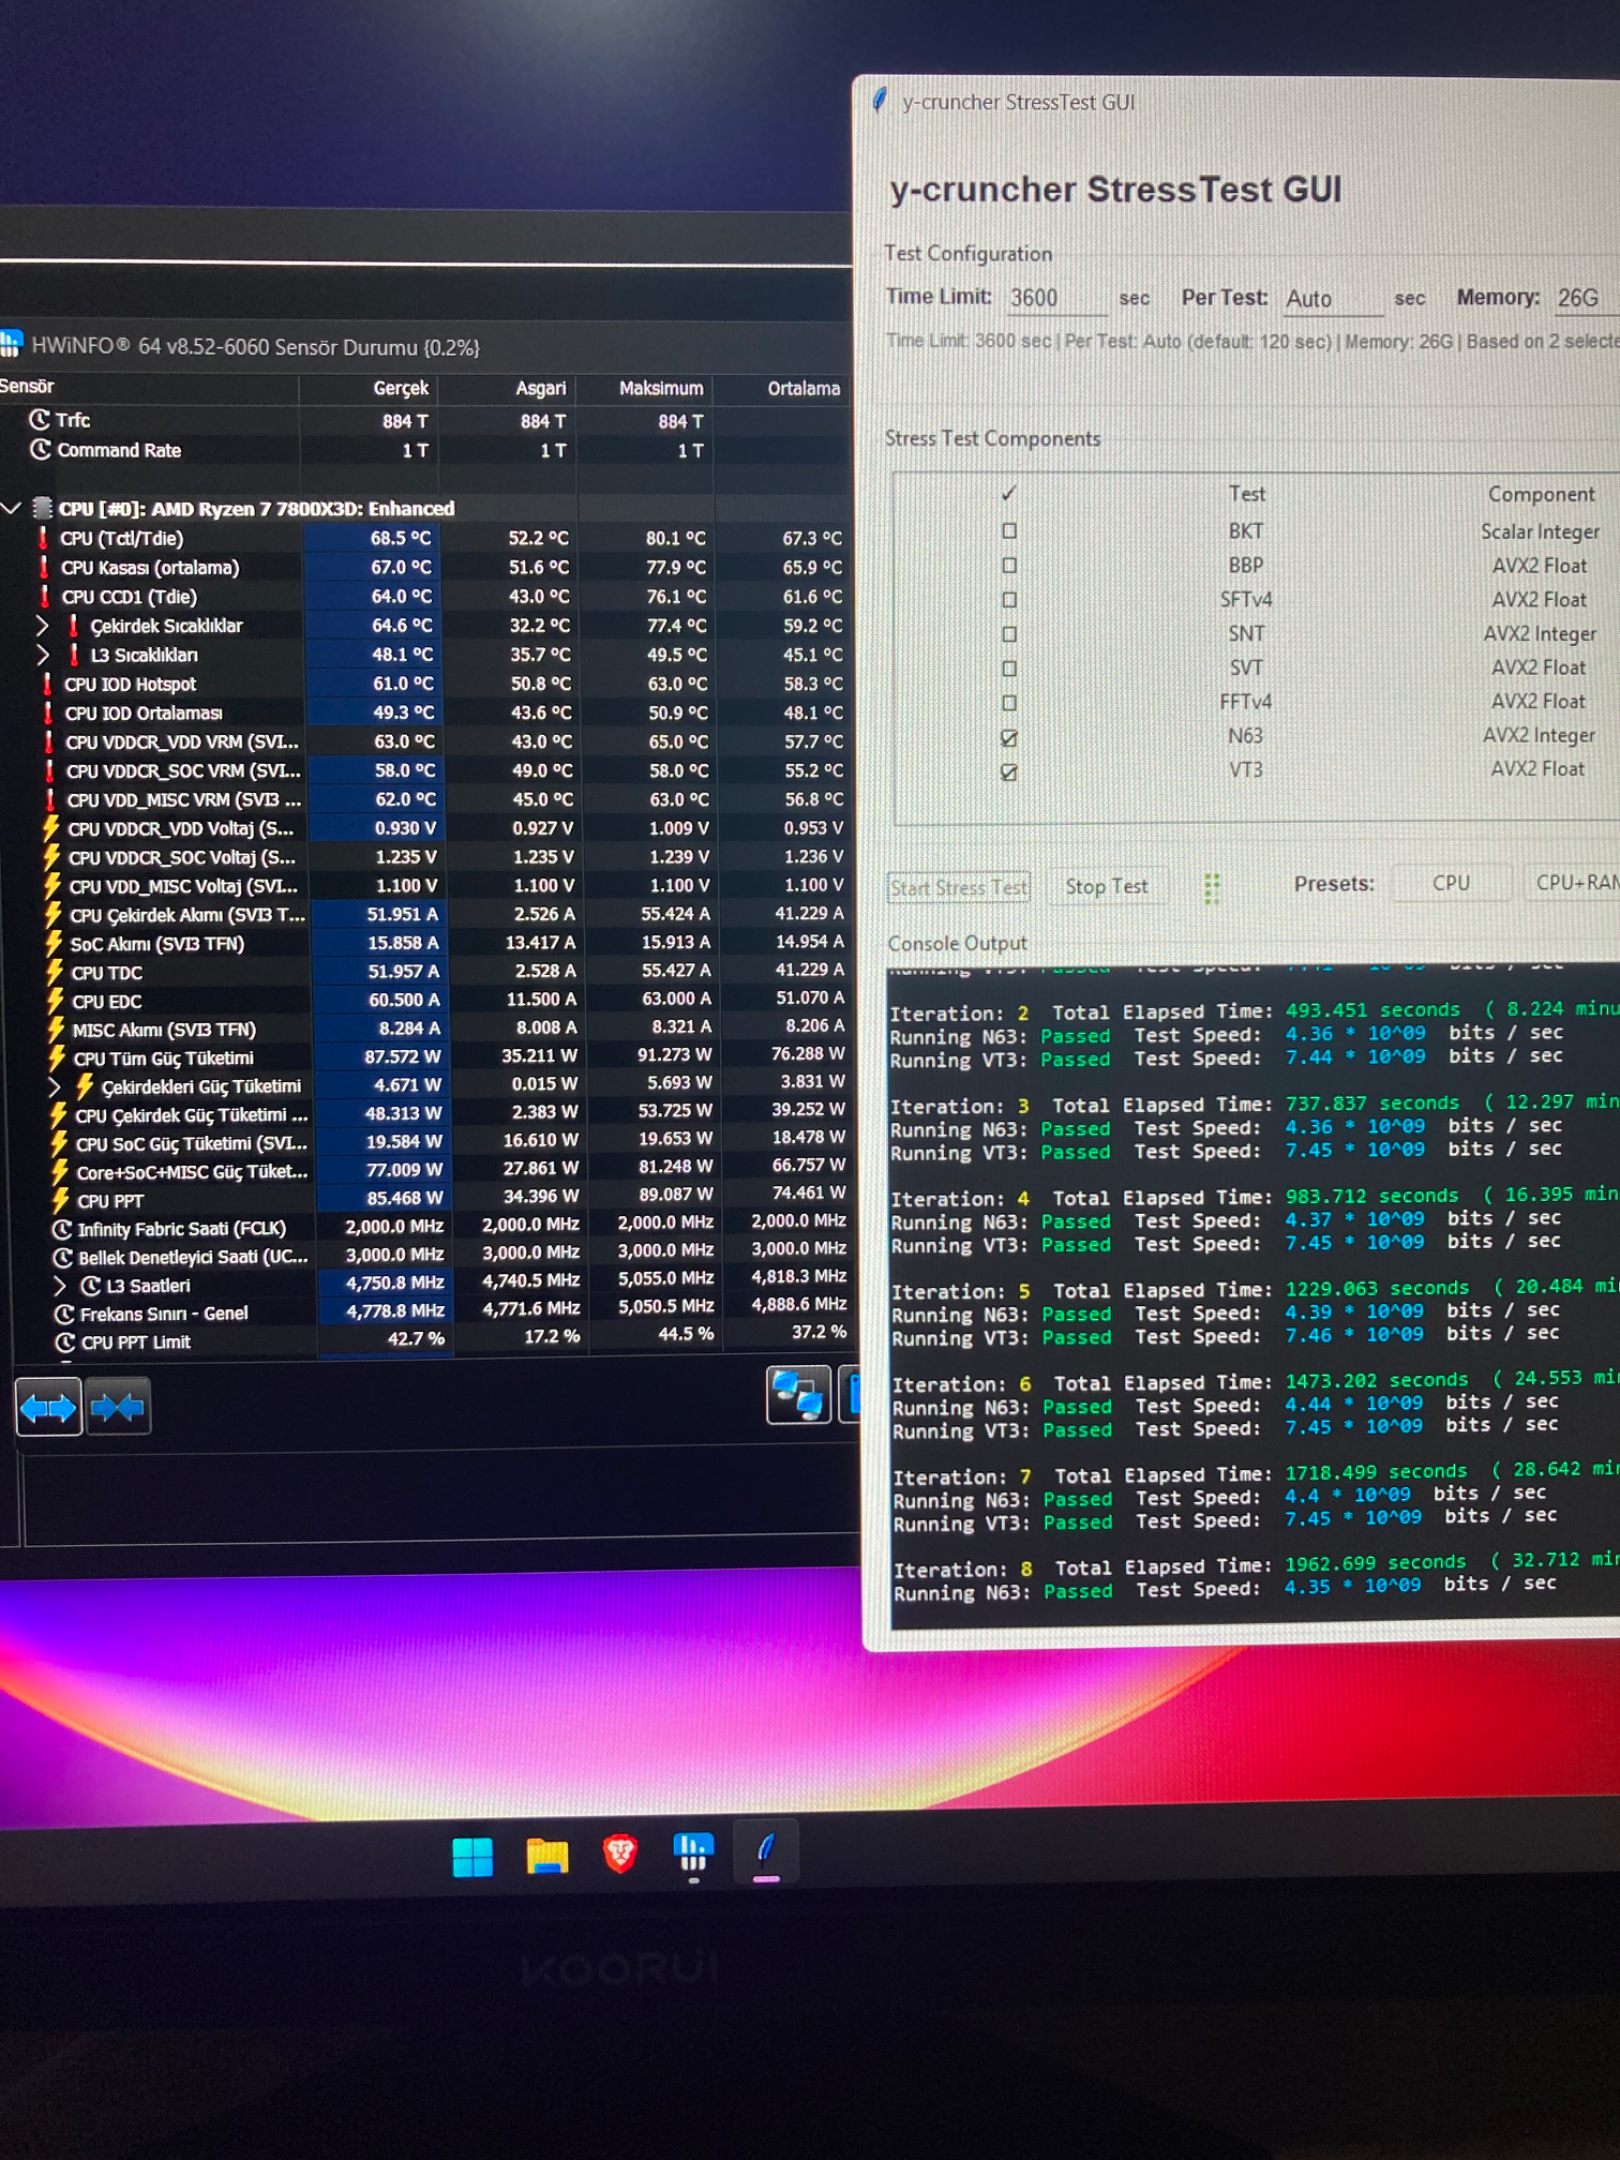This screenshot has height=2160, width=1620.
Task: Click the Test column header in y-cruncher
Action: [1247, 494]
